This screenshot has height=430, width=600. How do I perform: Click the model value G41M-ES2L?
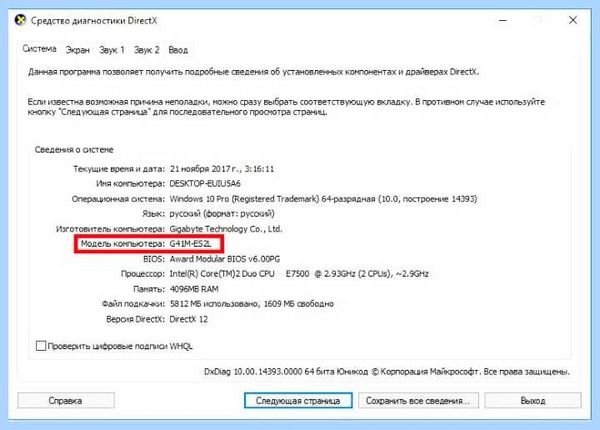pyautogui.click(x=190, y=244)
